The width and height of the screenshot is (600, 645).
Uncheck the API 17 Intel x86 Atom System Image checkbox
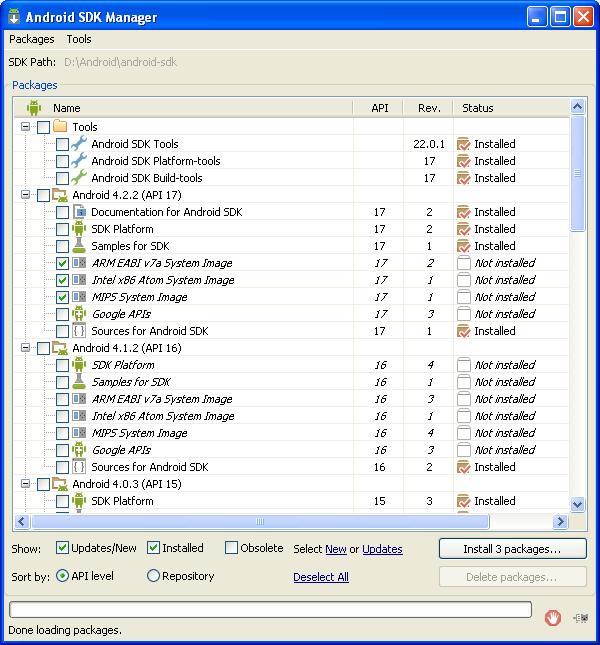tap(62, 280)
